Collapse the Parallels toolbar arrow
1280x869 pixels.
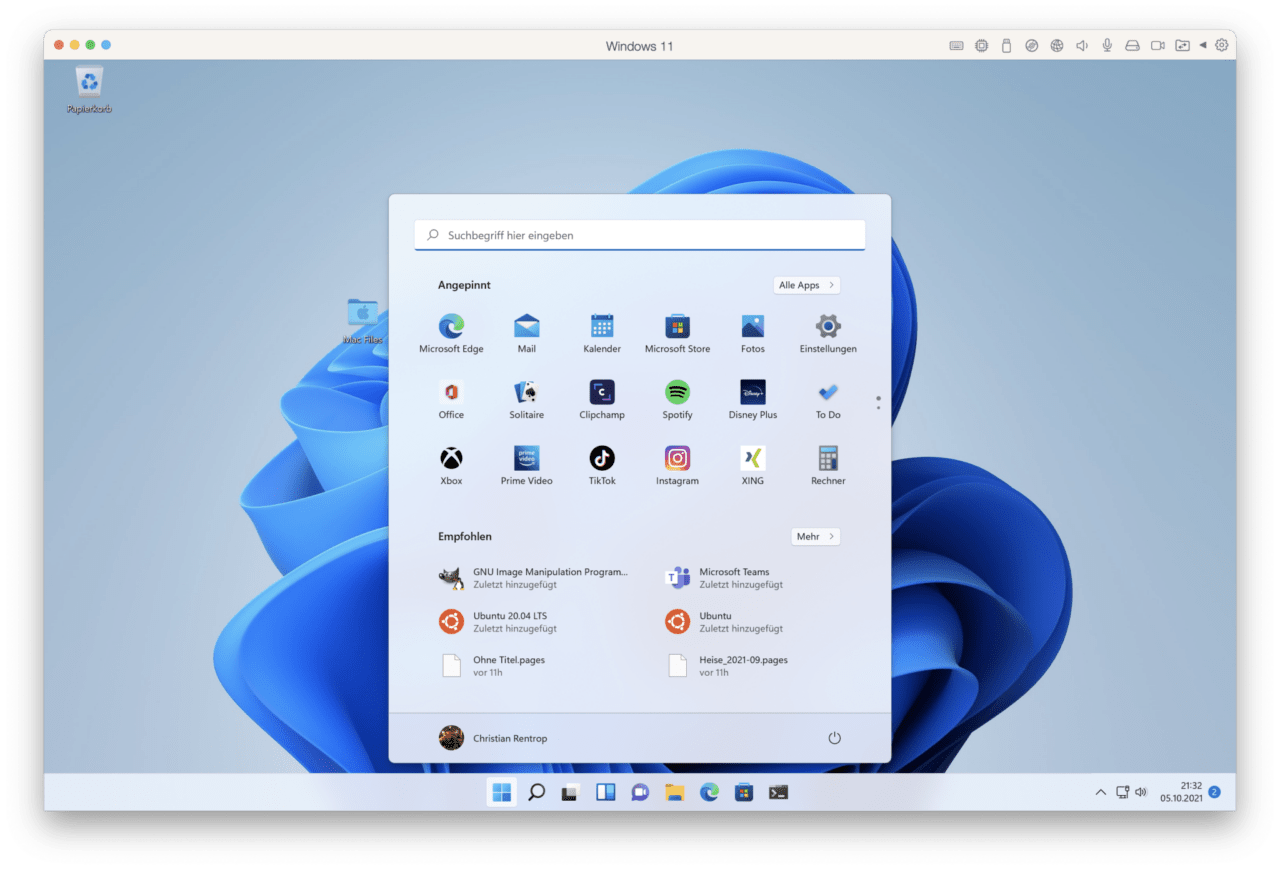1202,45
